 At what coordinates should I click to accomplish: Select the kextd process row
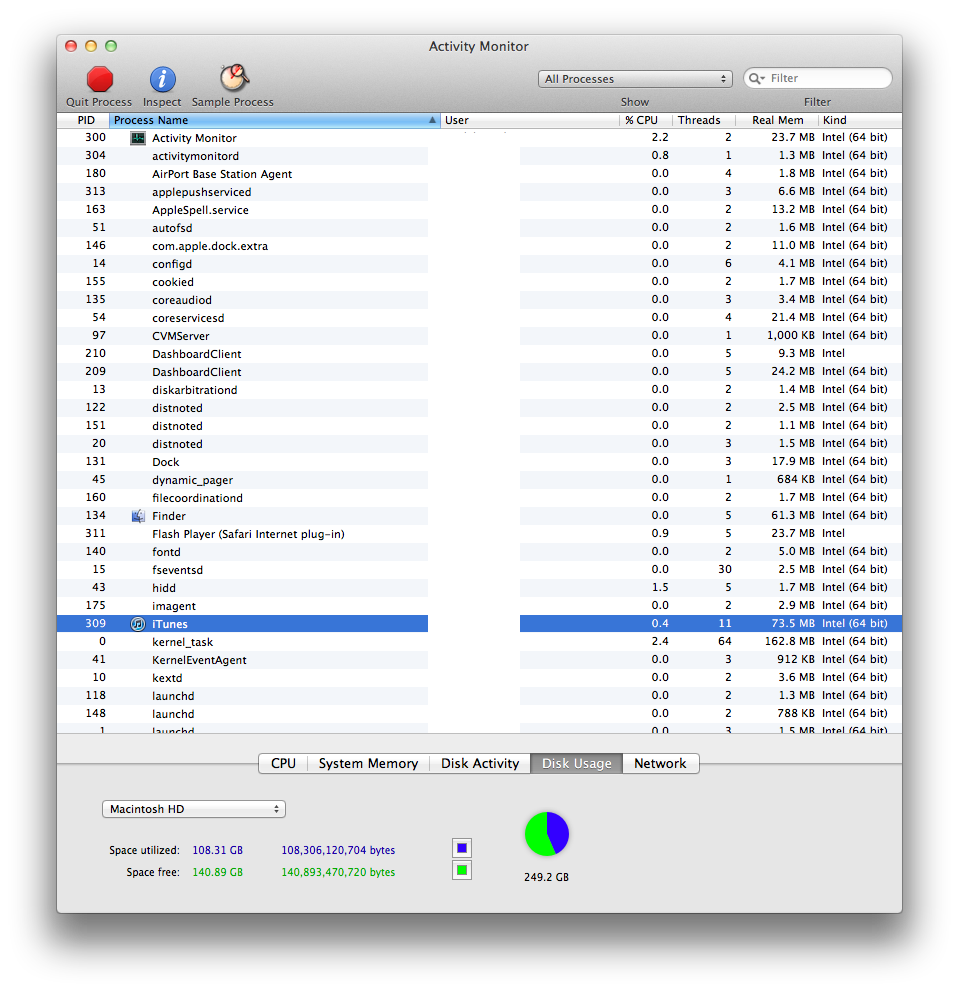click(x=480, y=678)
